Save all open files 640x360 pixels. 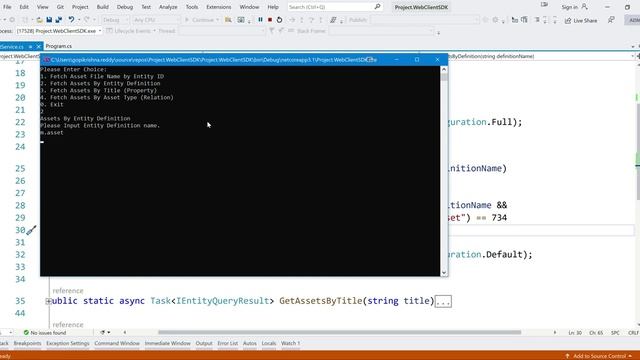(59, 20)
